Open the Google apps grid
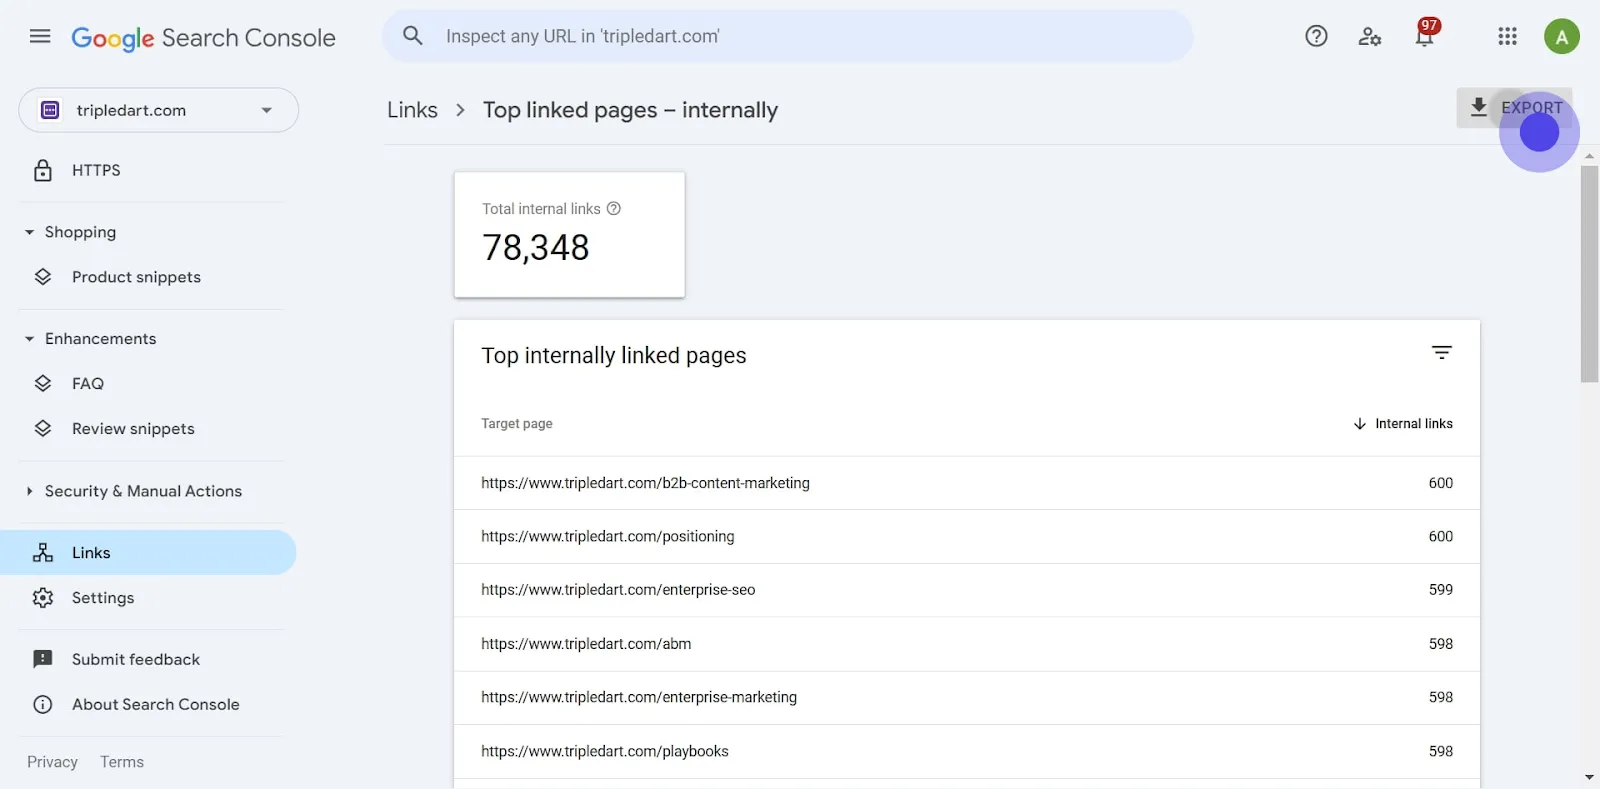This screenshot has width=1600, height=789. click(x=1507, y=37)
